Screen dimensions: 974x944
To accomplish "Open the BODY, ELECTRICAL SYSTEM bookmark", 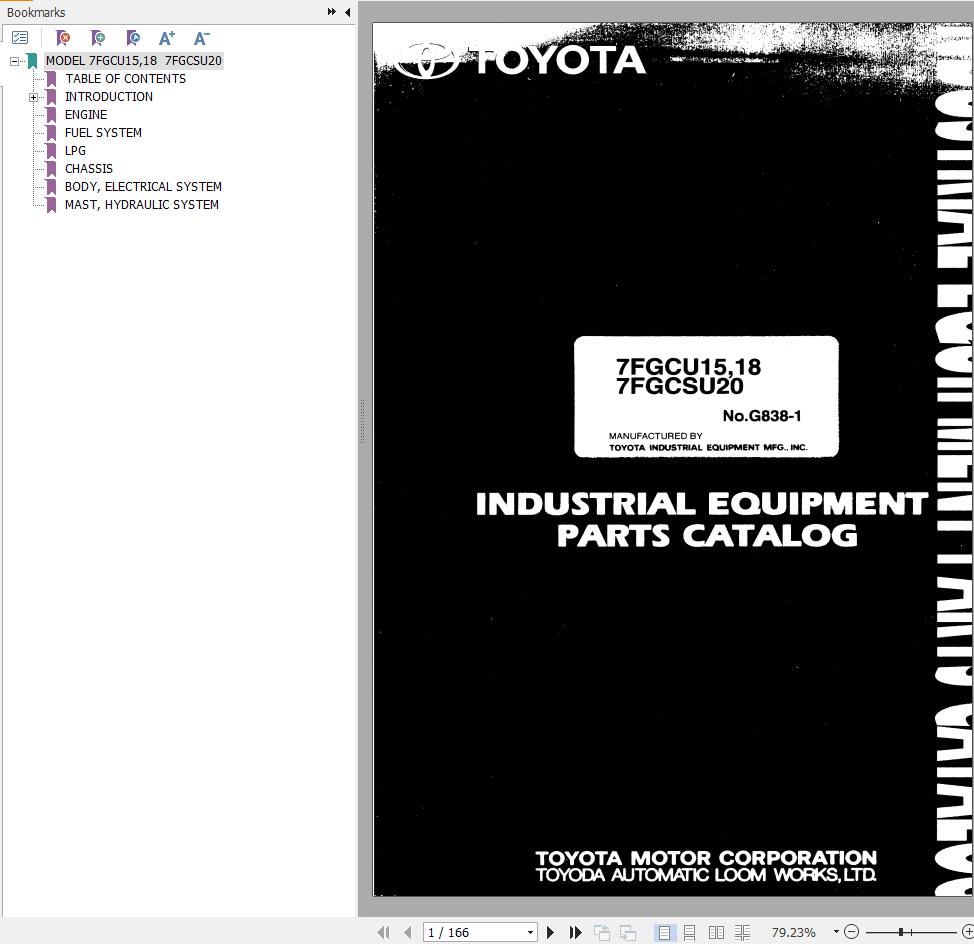I will 143,187.
